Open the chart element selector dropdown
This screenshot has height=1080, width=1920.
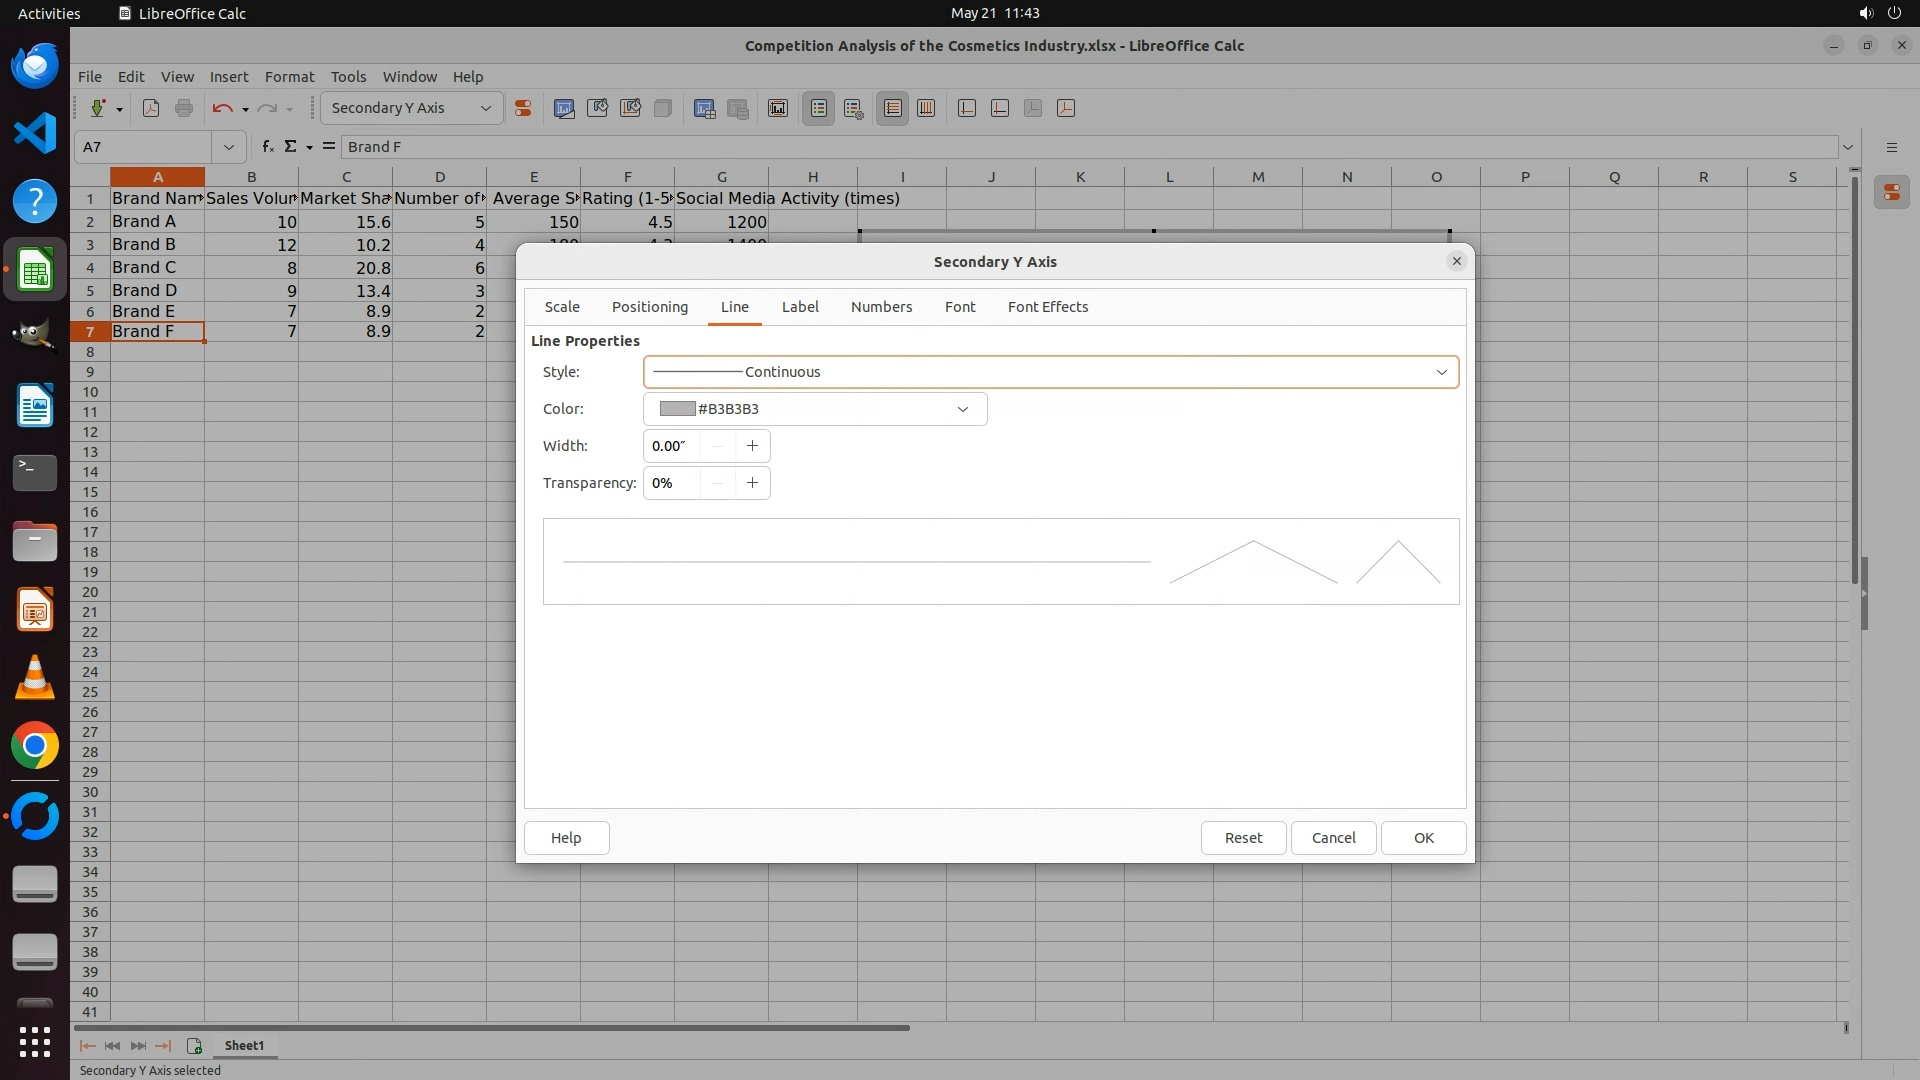tap(485, 108)
